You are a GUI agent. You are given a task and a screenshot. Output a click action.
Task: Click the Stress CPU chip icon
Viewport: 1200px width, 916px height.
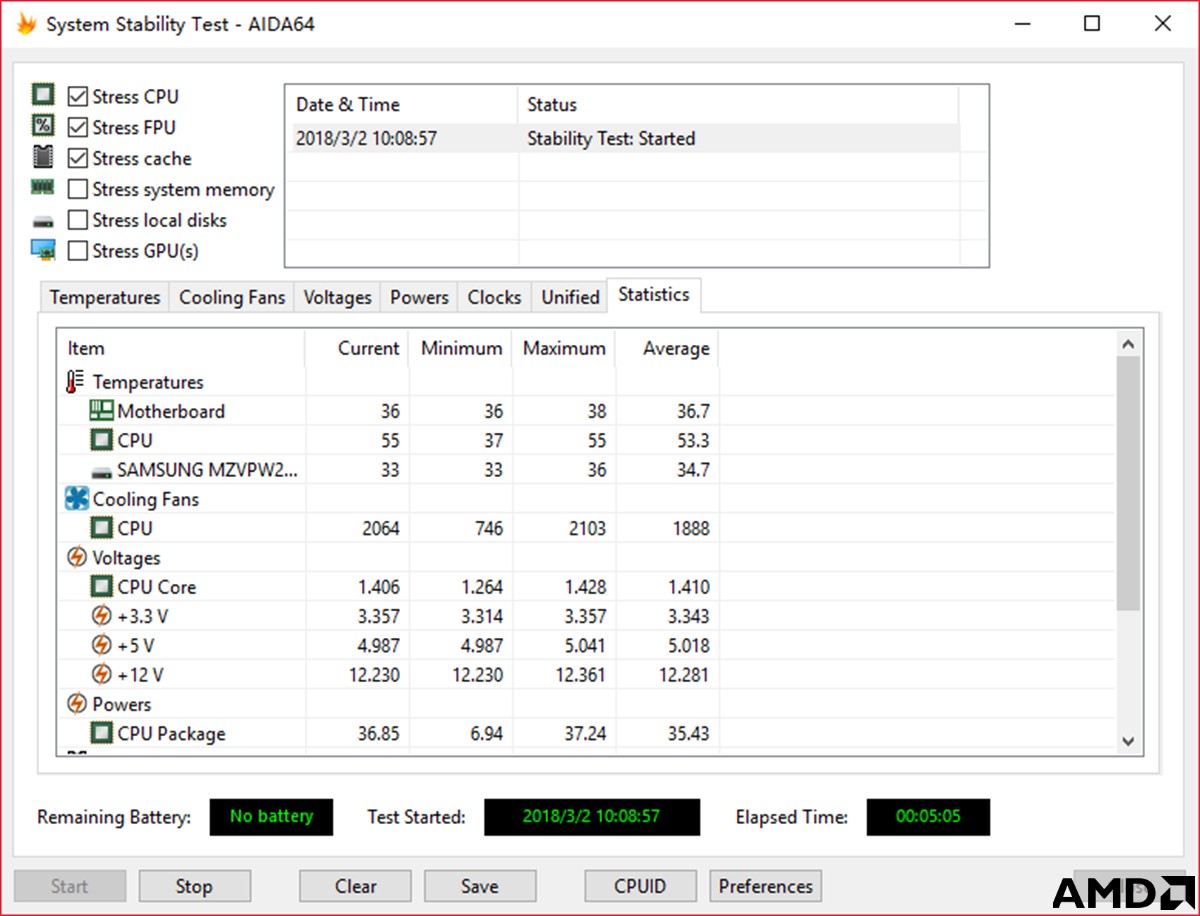[43, 96]
